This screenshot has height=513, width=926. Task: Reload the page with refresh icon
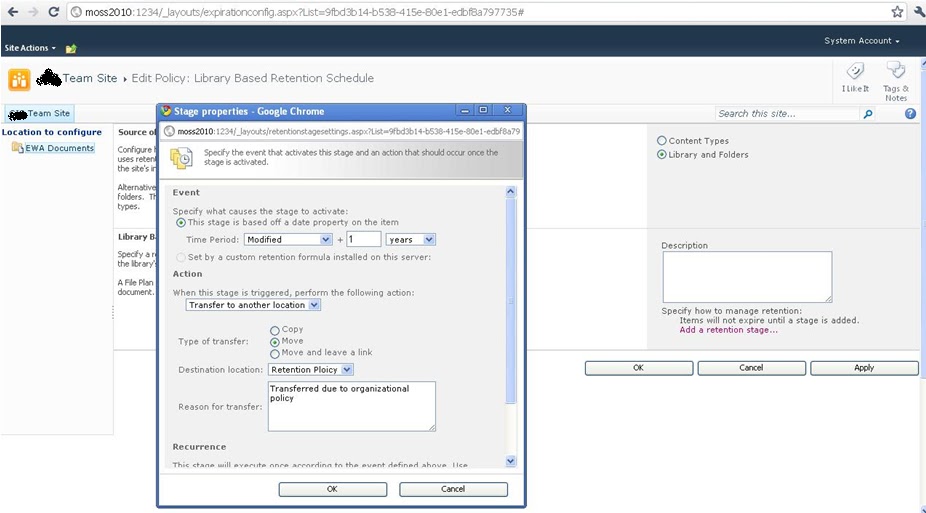tap(53, 12)
